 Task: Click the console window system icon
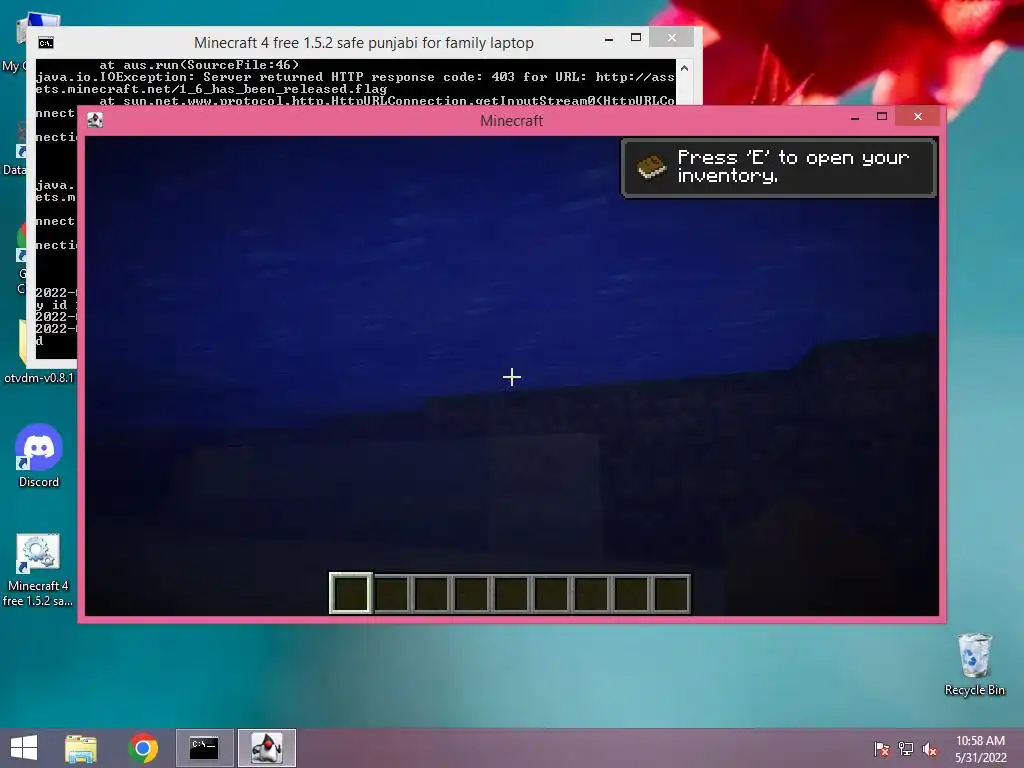pos(46,43)
